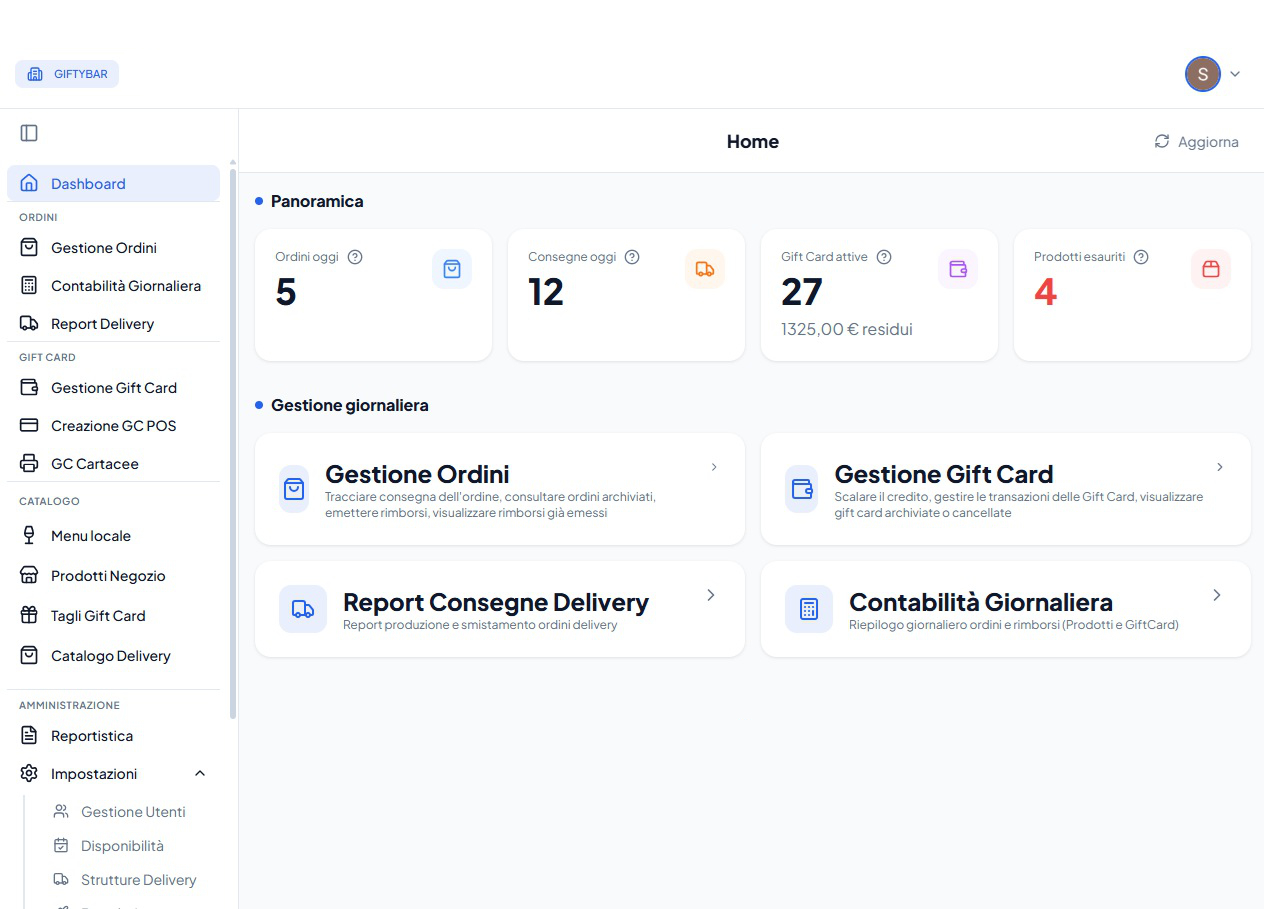Open Gestione Gift Card from the sidebar
The height and width of the screenshot is (909, 1264).
tap(113, 387)
